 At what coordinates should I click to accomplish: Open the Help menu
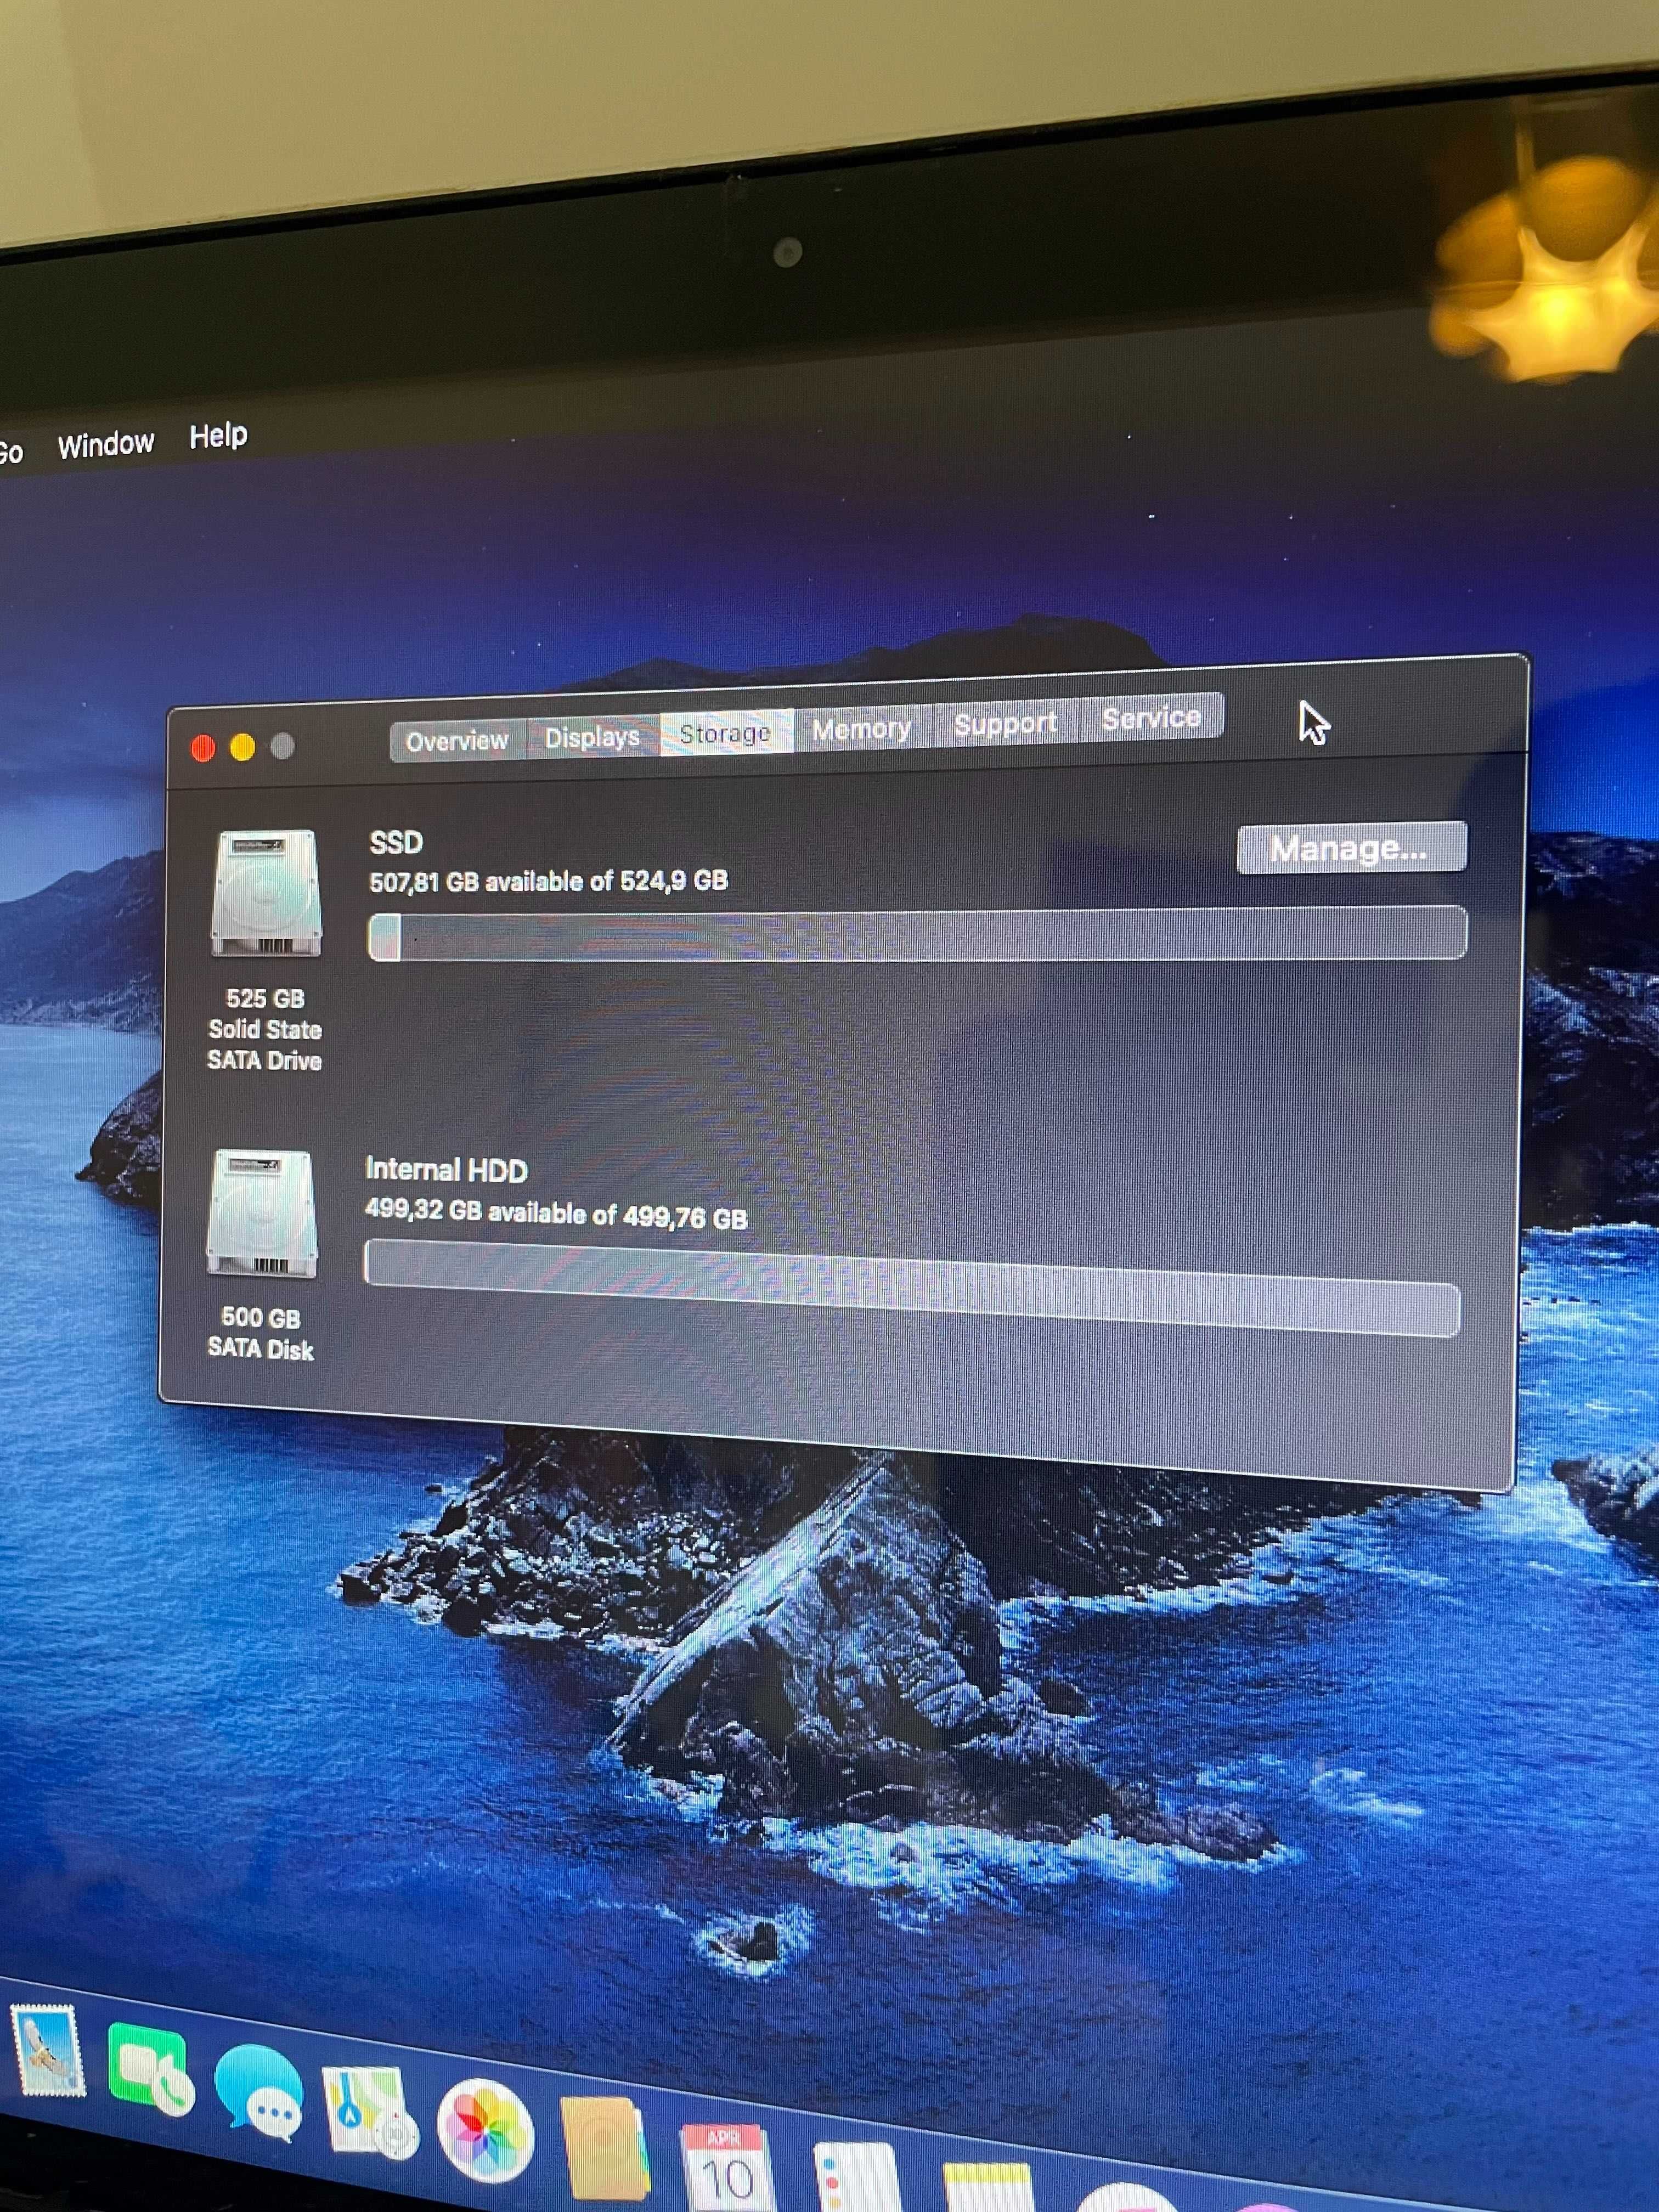(x=218, y=436)
